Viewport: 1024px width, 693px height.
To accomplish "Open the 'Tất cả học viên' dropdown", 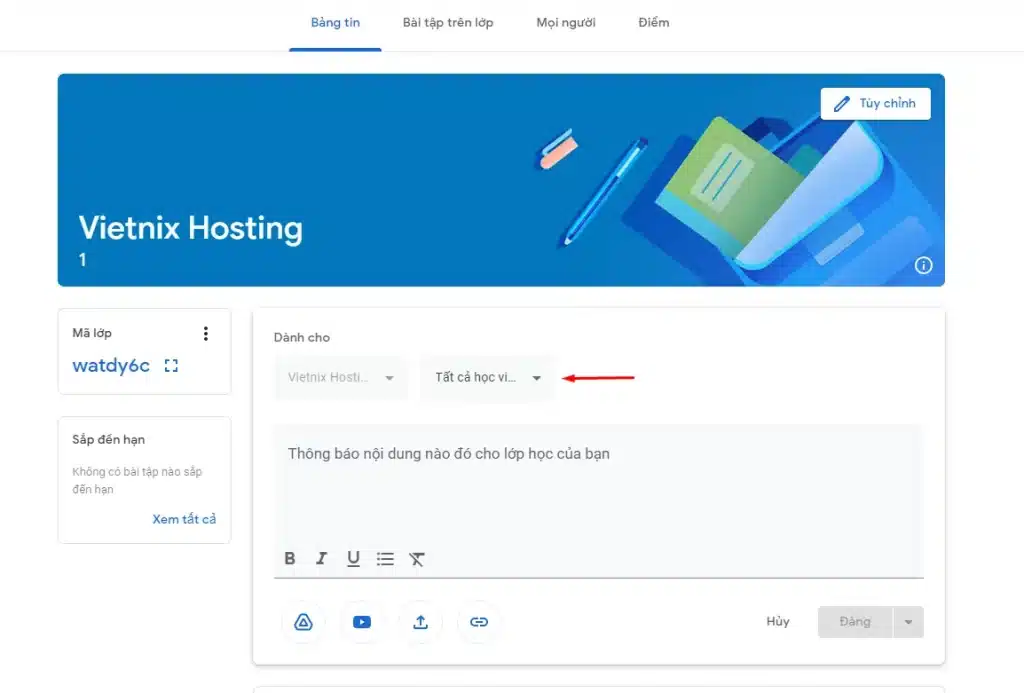I will point(487,378).
